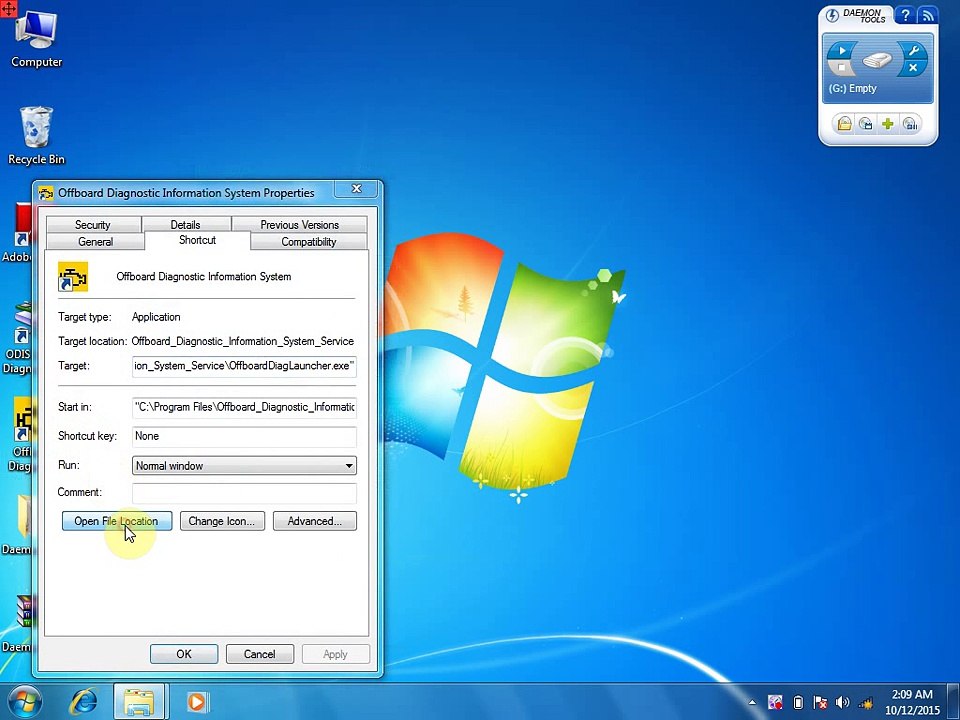Click the Target type Application text
Viewport: 960px width, 720px height.
coord(156,317)
